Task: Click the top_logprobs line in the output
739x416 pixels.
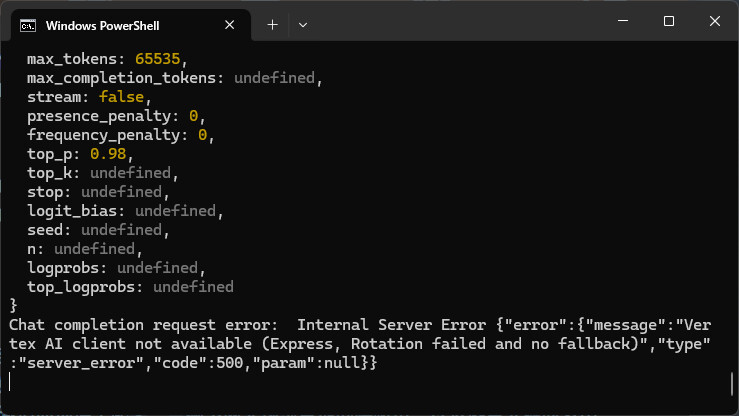Action: click(x=130, y=287)
